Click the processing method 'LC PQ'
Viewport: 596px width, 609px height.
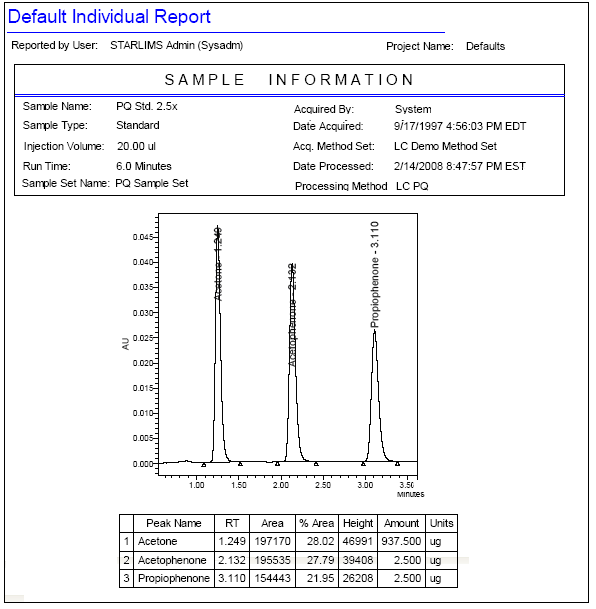click(412, 186)
